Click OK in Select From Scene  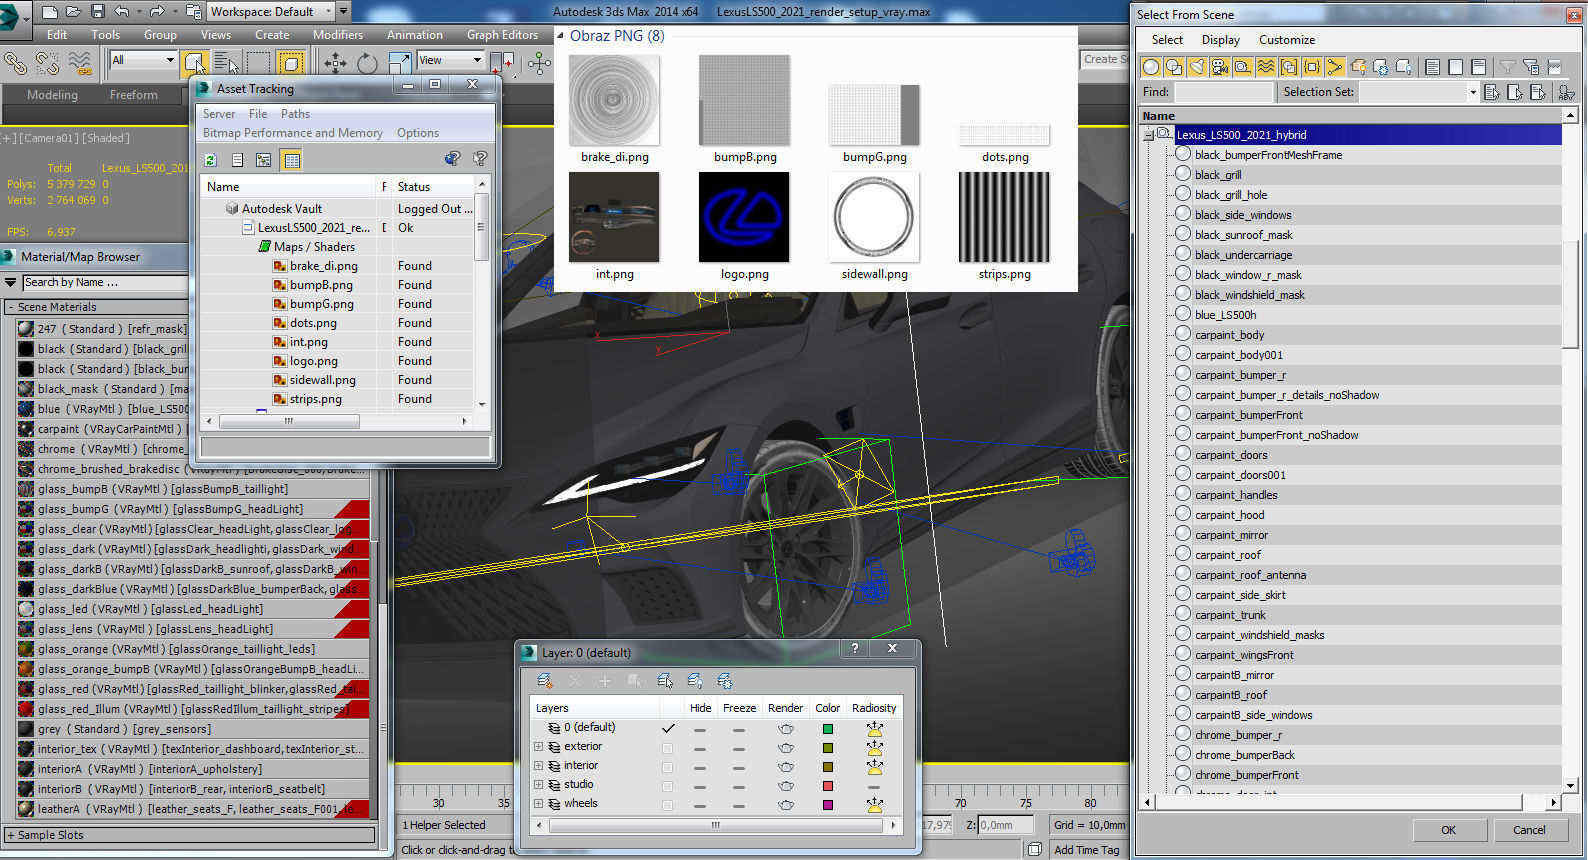(x=1448, y=830)
